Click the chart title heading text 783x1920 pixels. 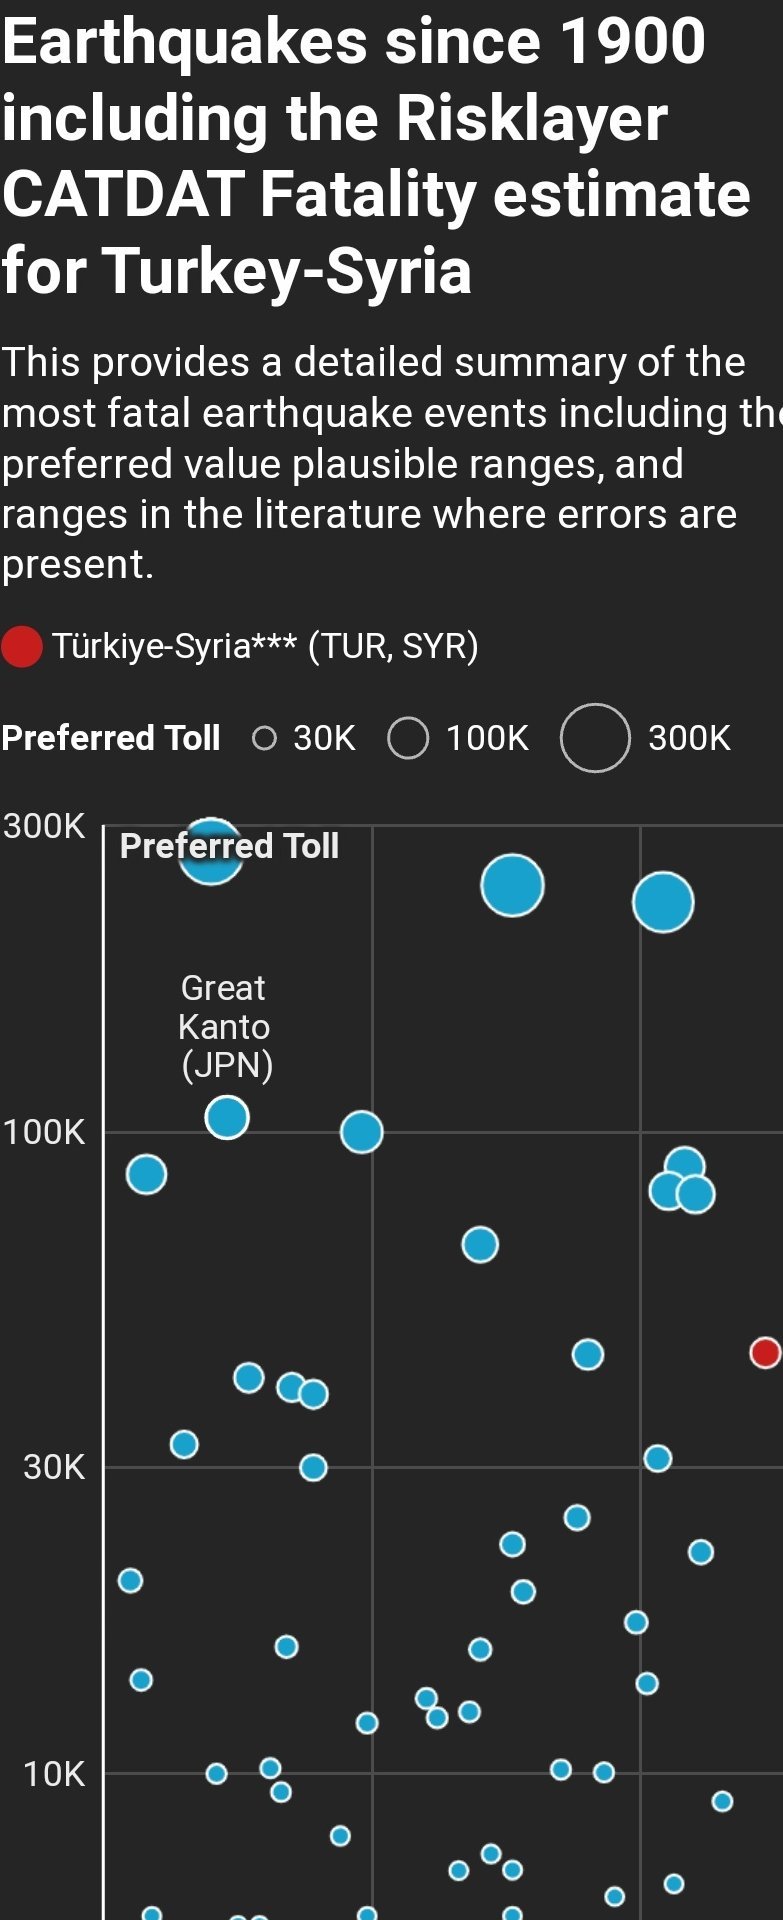click(x=376, y=156)
